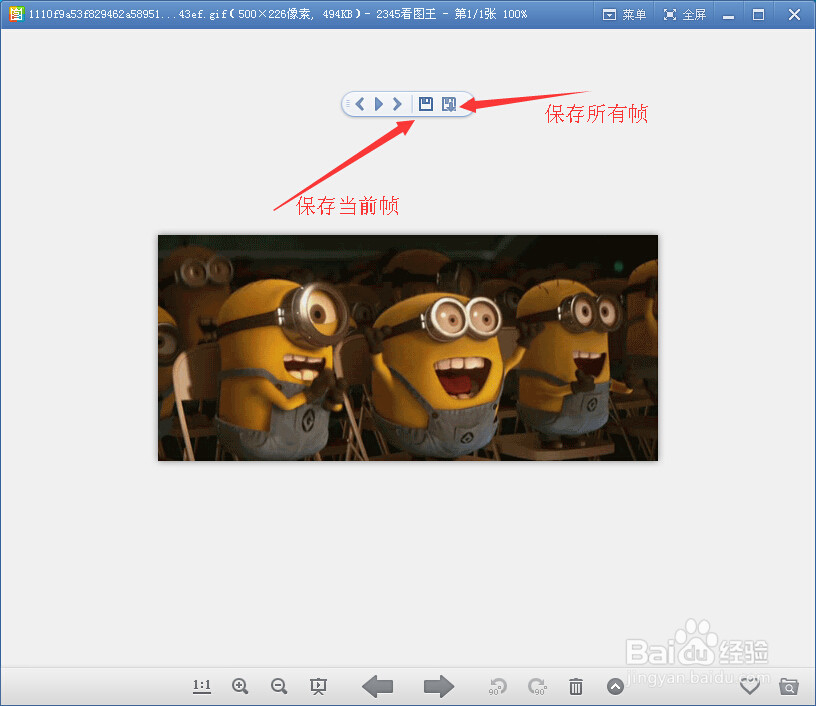Favorite the image with the heart icon
This screenshot has width=816, height=706.
750,686
